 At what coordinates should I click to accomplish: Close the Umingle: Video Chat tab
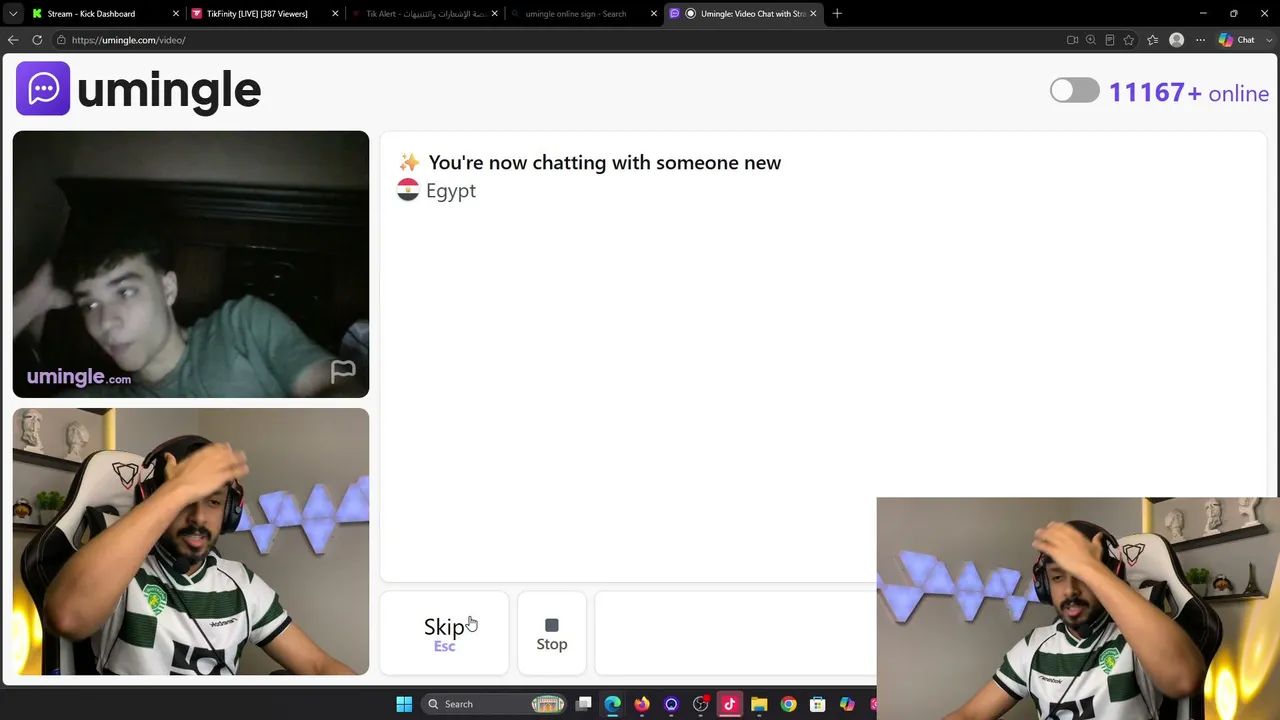[x=813, y=14]
